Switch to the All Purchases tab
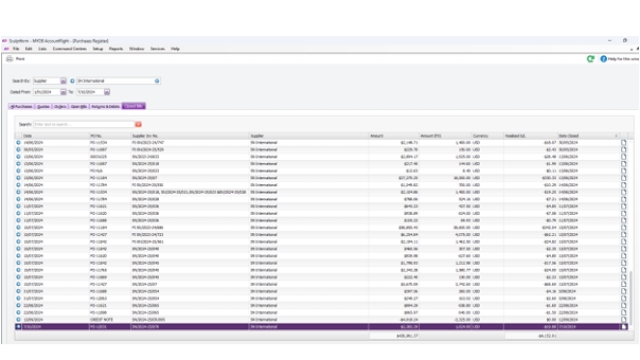Image resolution: width=640 pixels, height=360 pixels. tap(21, 107)
